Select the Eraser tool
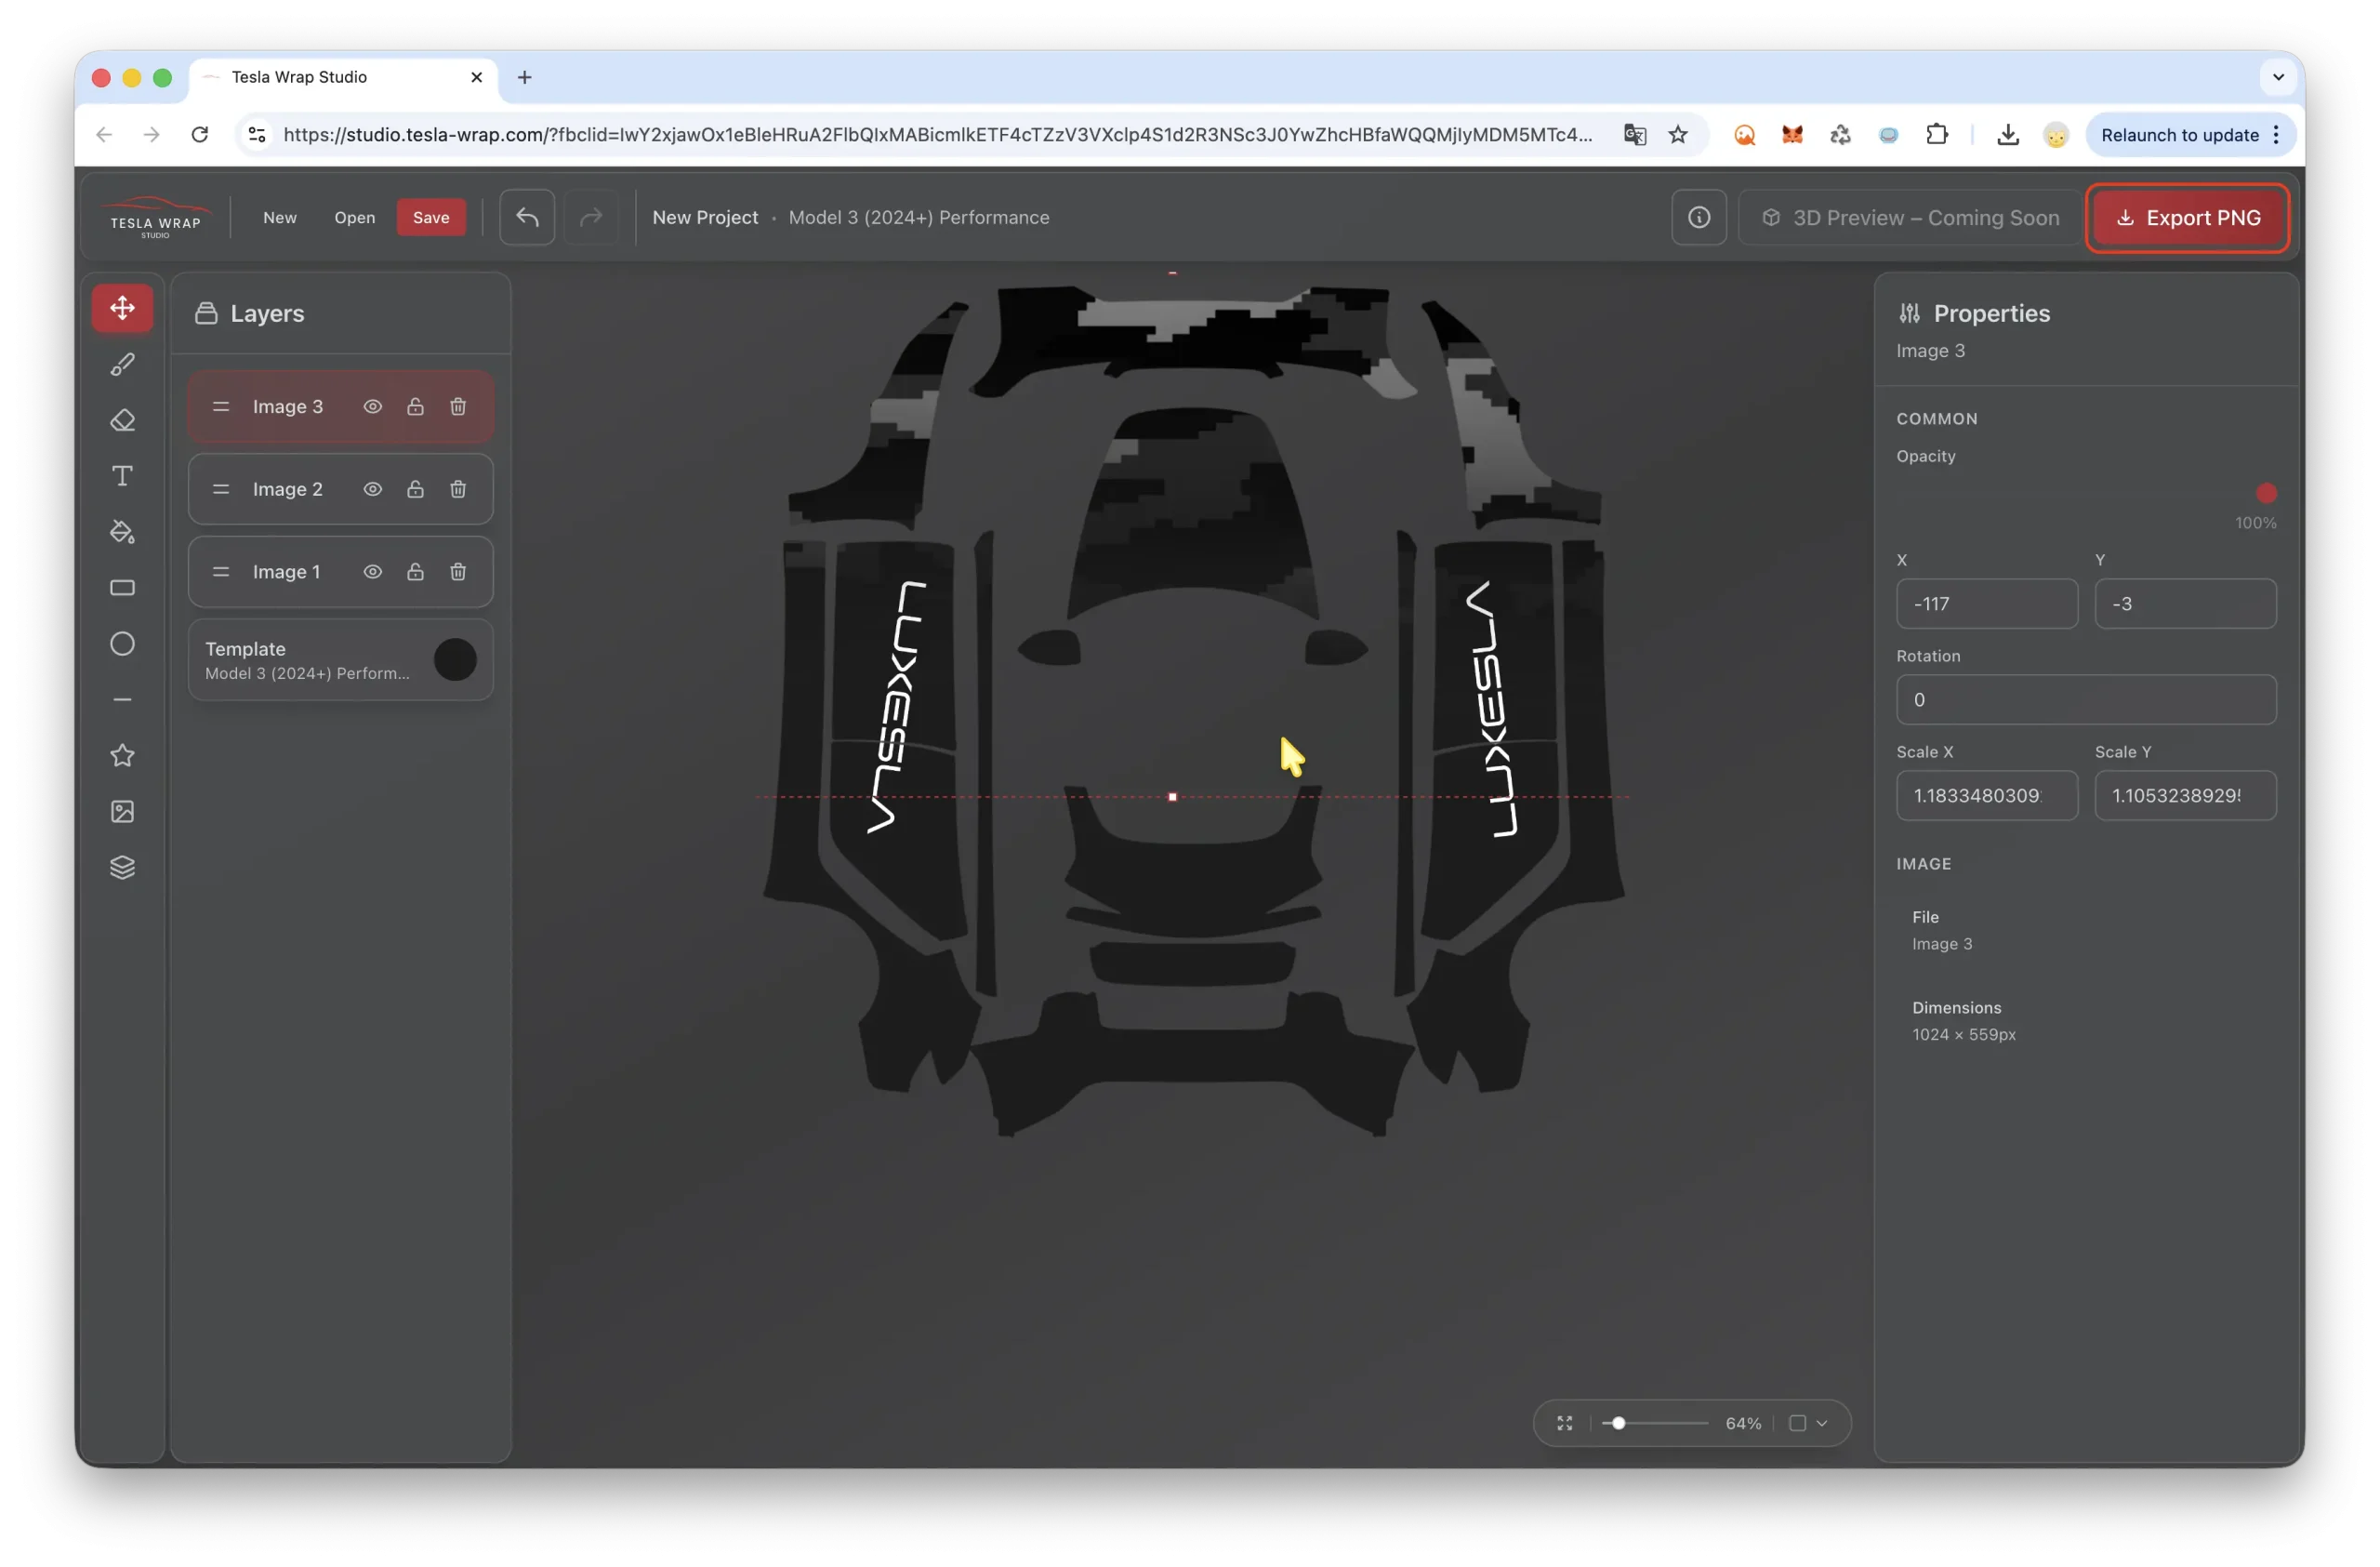This screenshot has height=1567, width=2380. [x=122, y=420]
